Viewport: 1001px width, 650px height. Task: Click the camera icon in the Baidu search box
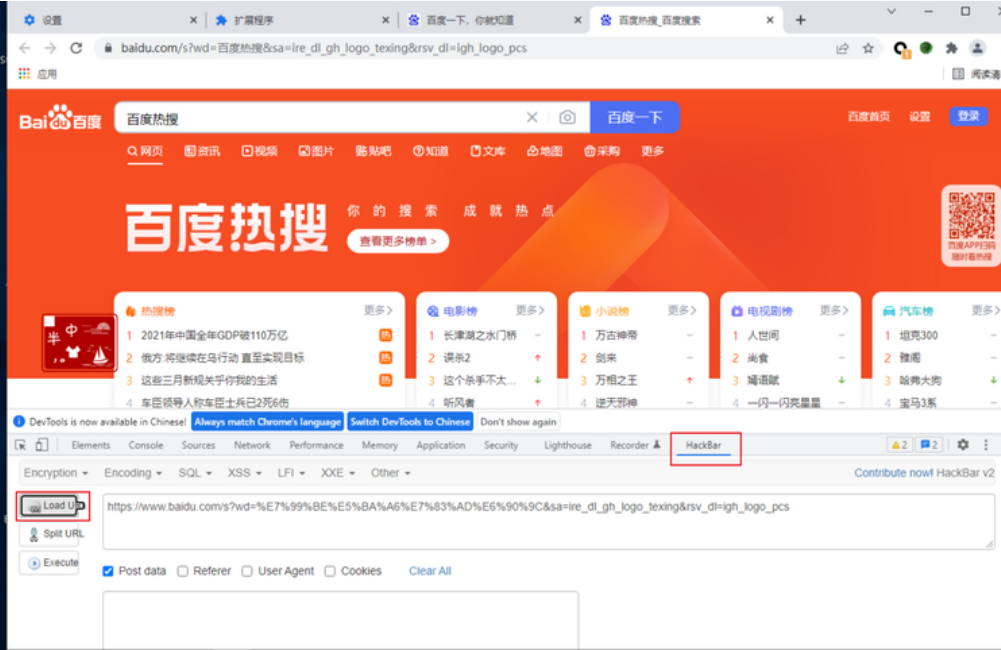[x=567, y=117]
